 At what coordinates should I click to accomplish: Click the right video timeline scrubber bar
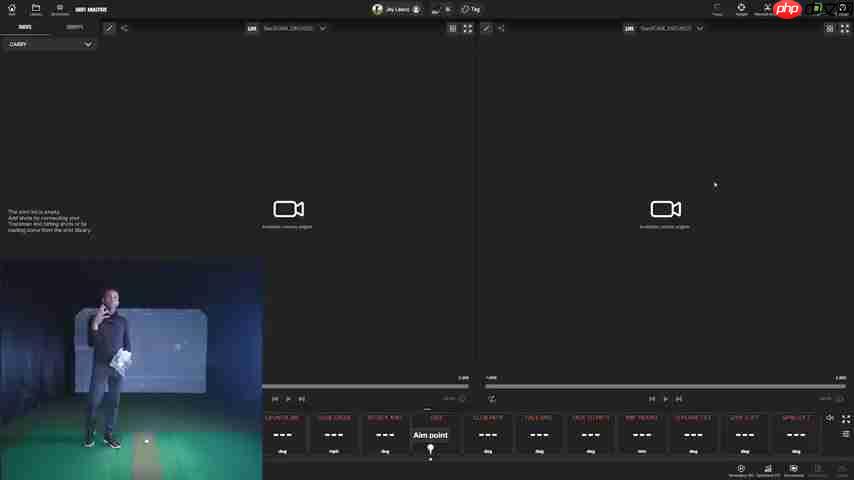point(665,386)
